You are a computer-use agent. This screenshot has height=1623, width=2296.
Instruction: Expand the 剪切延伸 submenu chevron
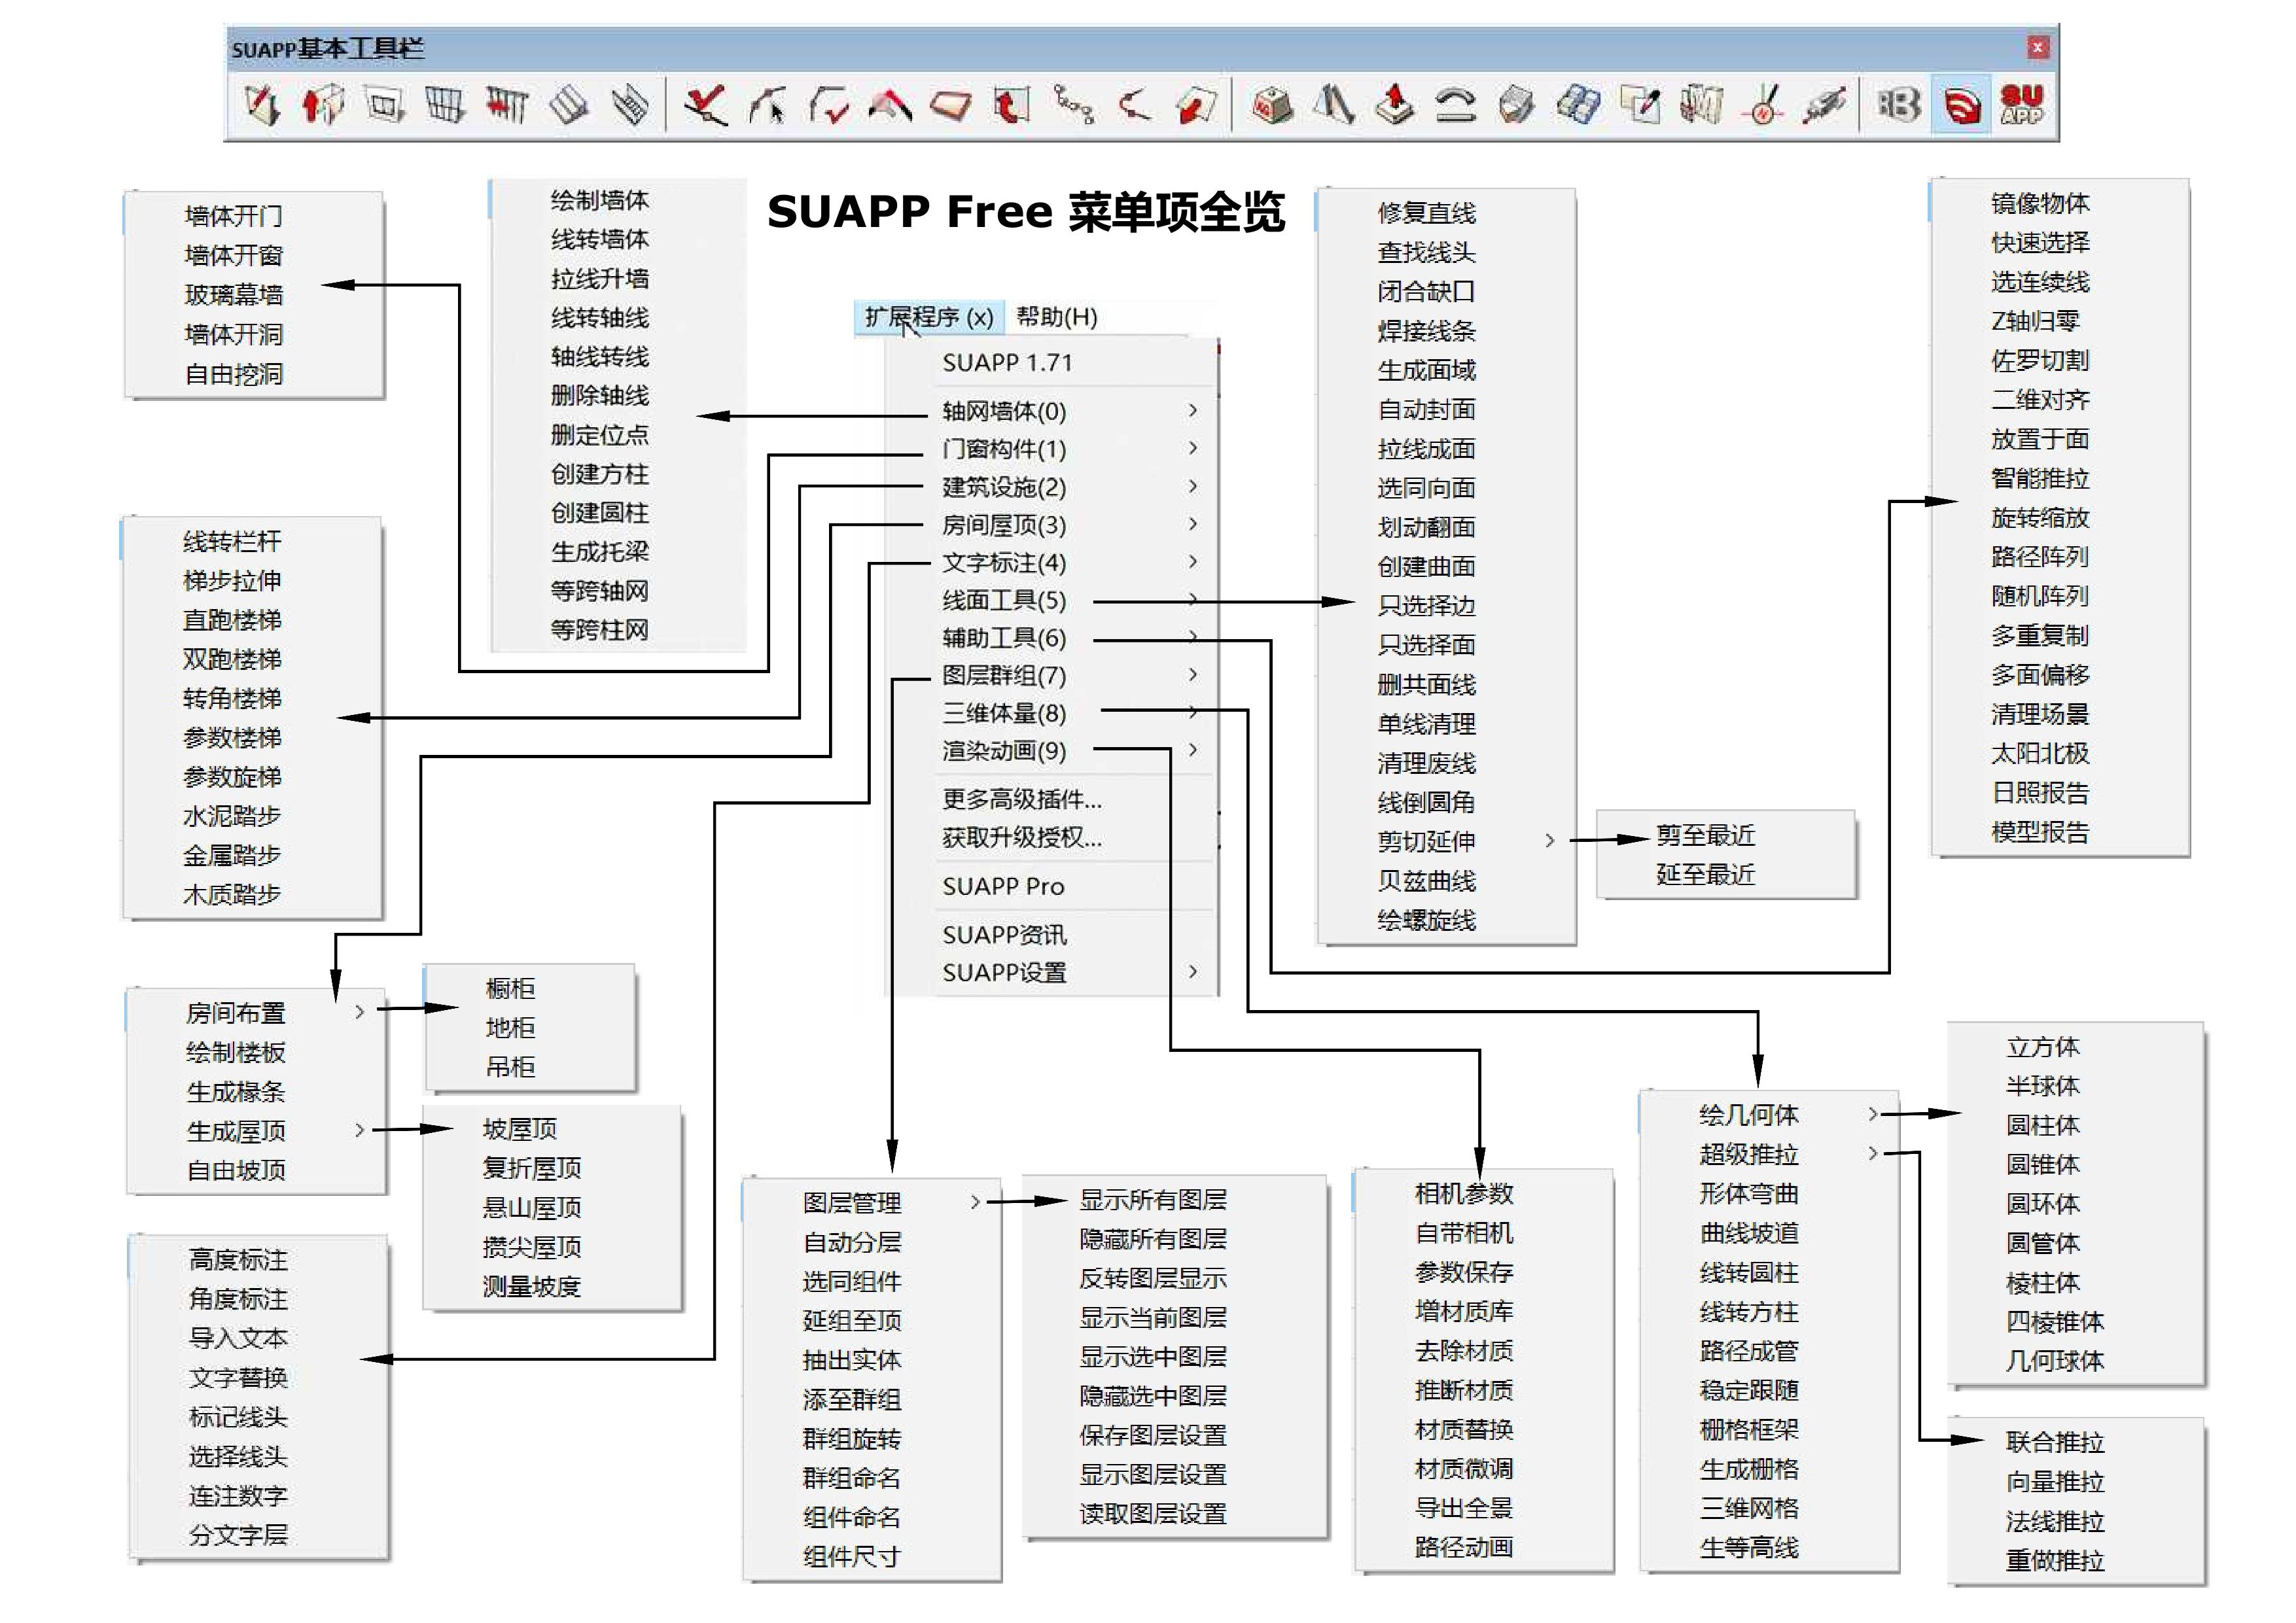click(x=1550, y=841)
